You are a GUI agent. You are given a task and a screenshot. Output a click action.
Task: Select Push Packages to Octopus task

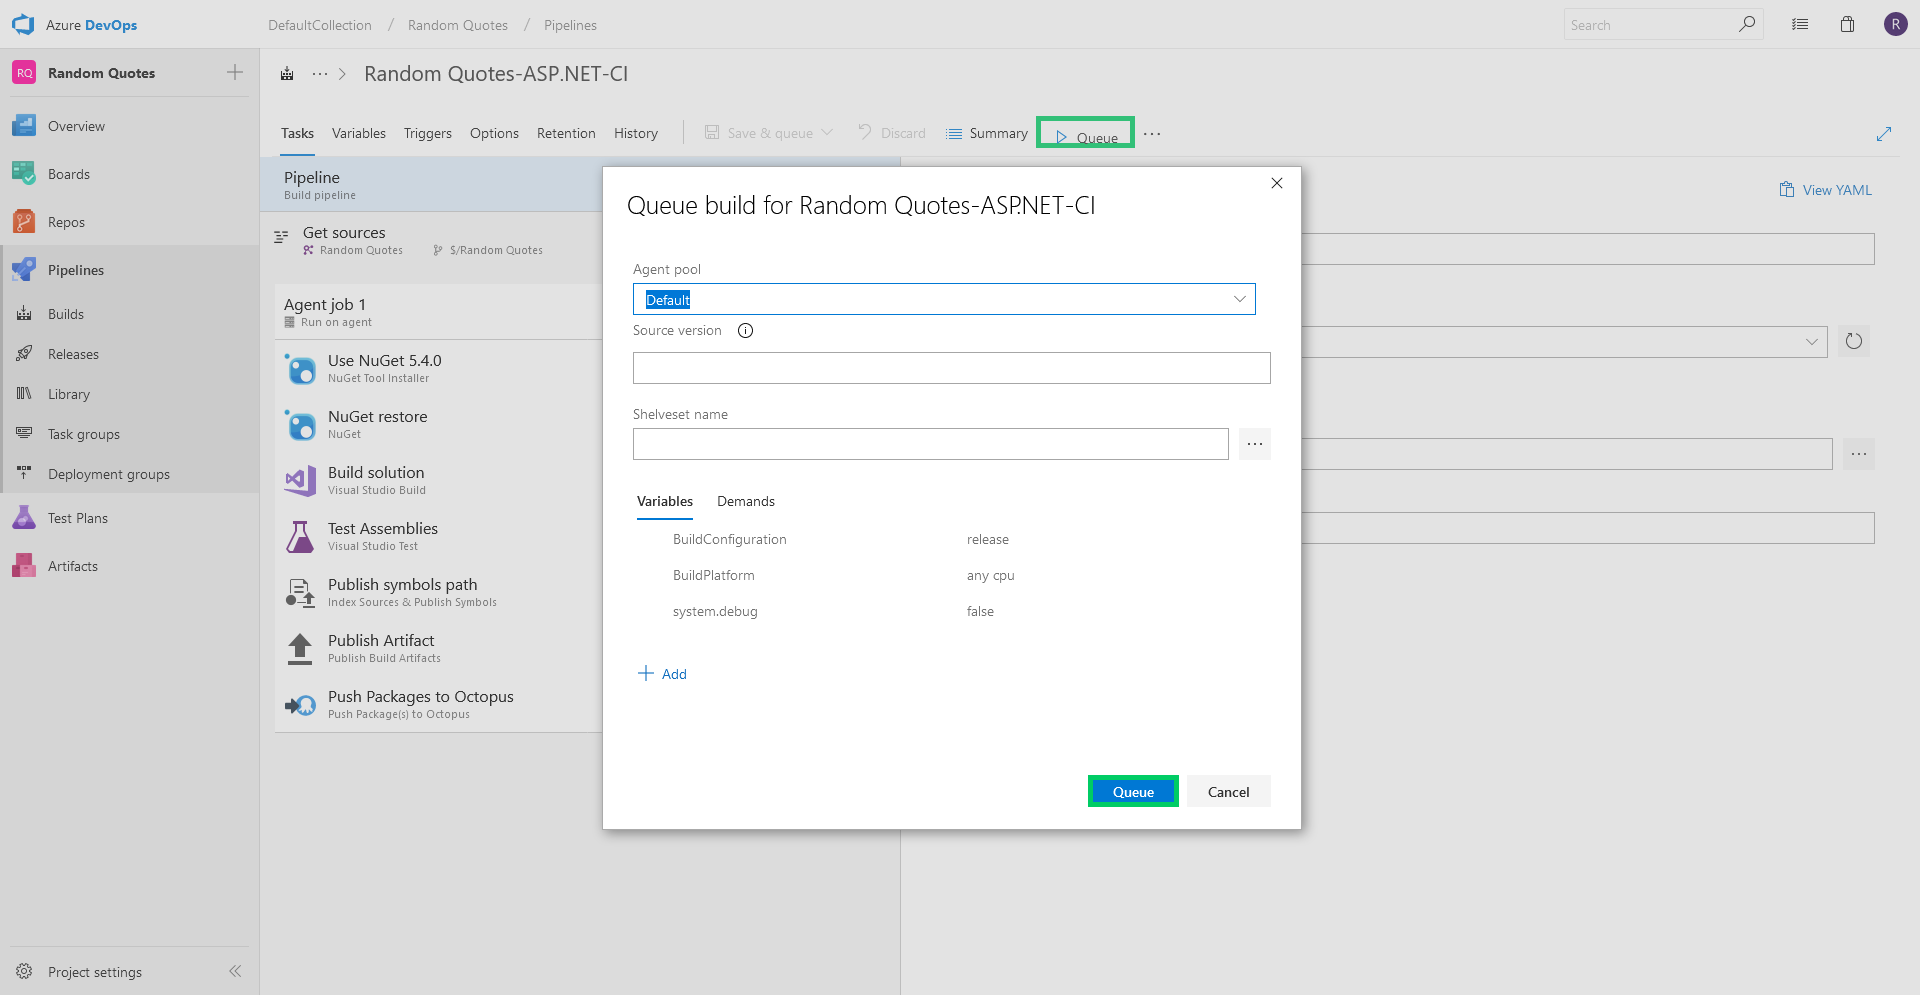(x=438, y=704)
